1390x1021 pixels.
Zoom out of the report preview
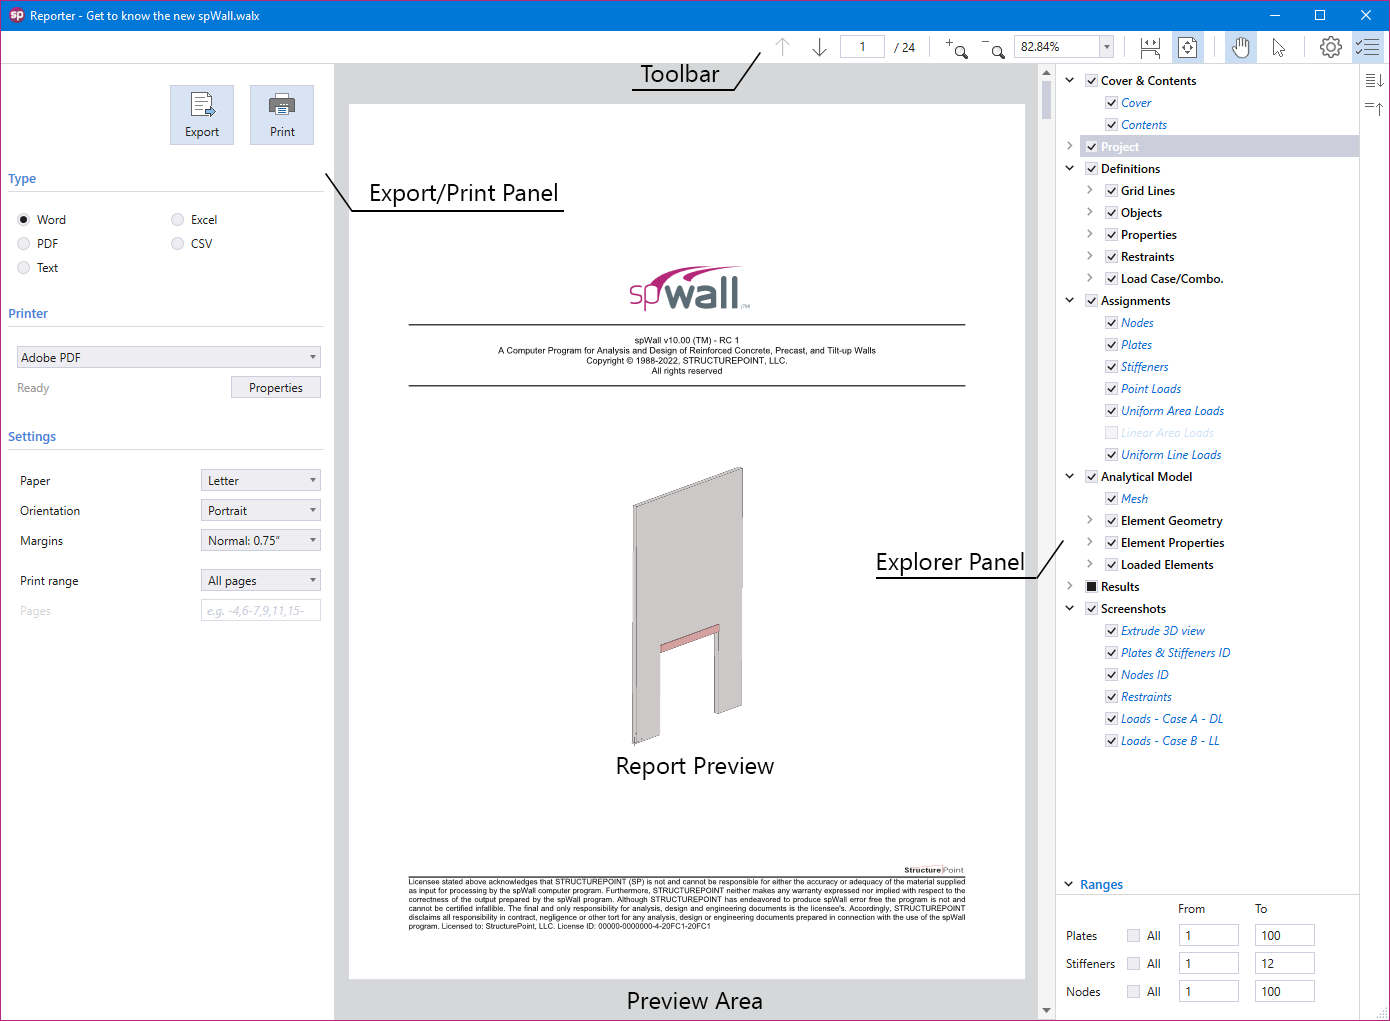point(993,47)
